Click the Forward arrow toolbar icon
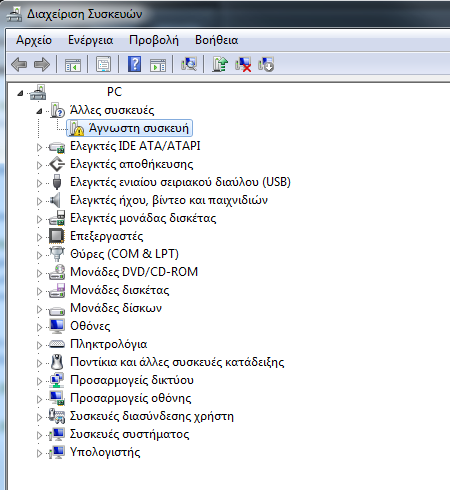This screenshot has height=490, width=450. click(42, 64)
